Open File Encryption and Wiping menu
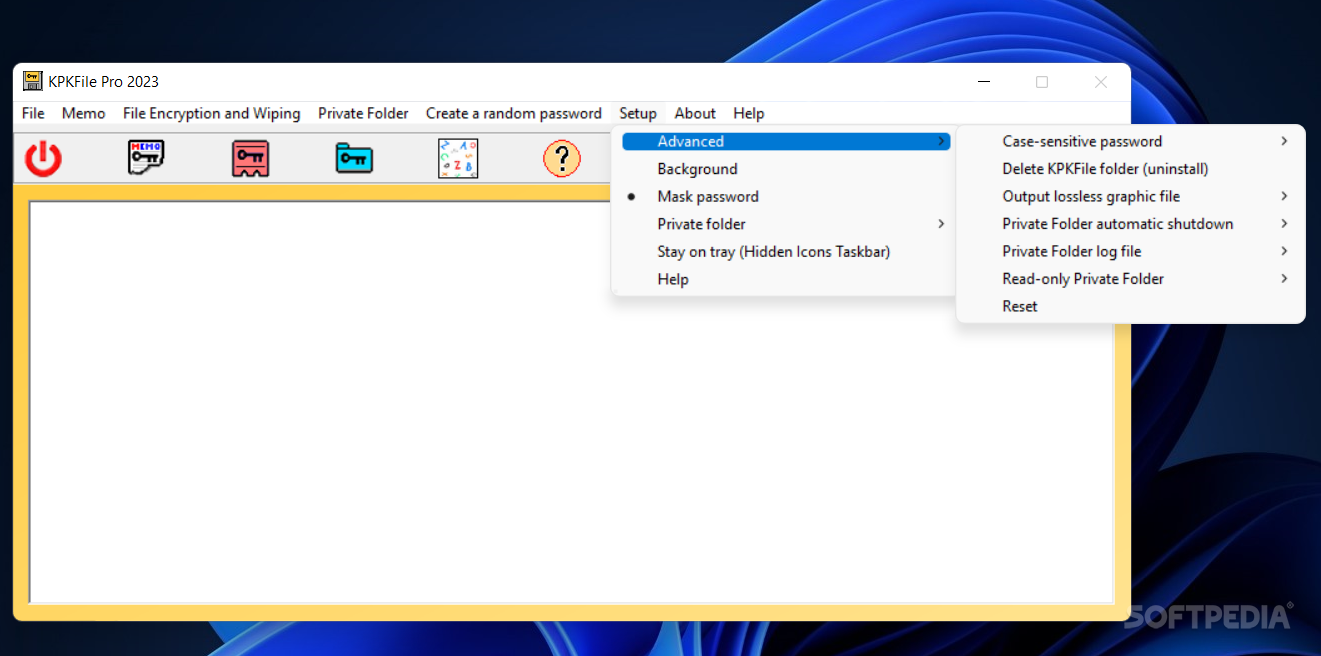 [x=212, y=114]
